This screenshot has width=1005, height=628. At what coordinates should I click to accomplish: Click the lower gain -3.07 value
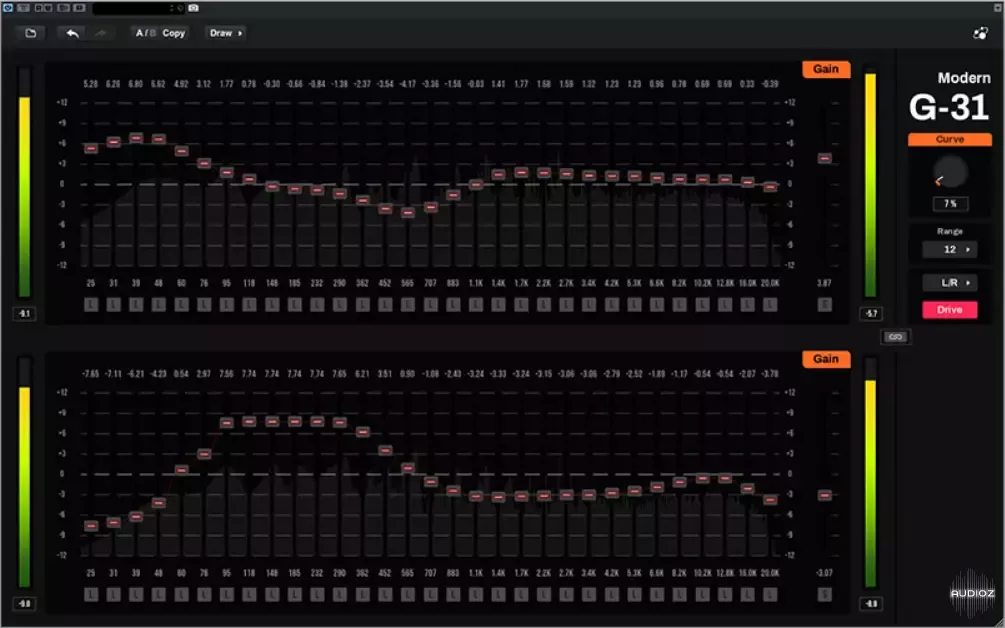825,573
